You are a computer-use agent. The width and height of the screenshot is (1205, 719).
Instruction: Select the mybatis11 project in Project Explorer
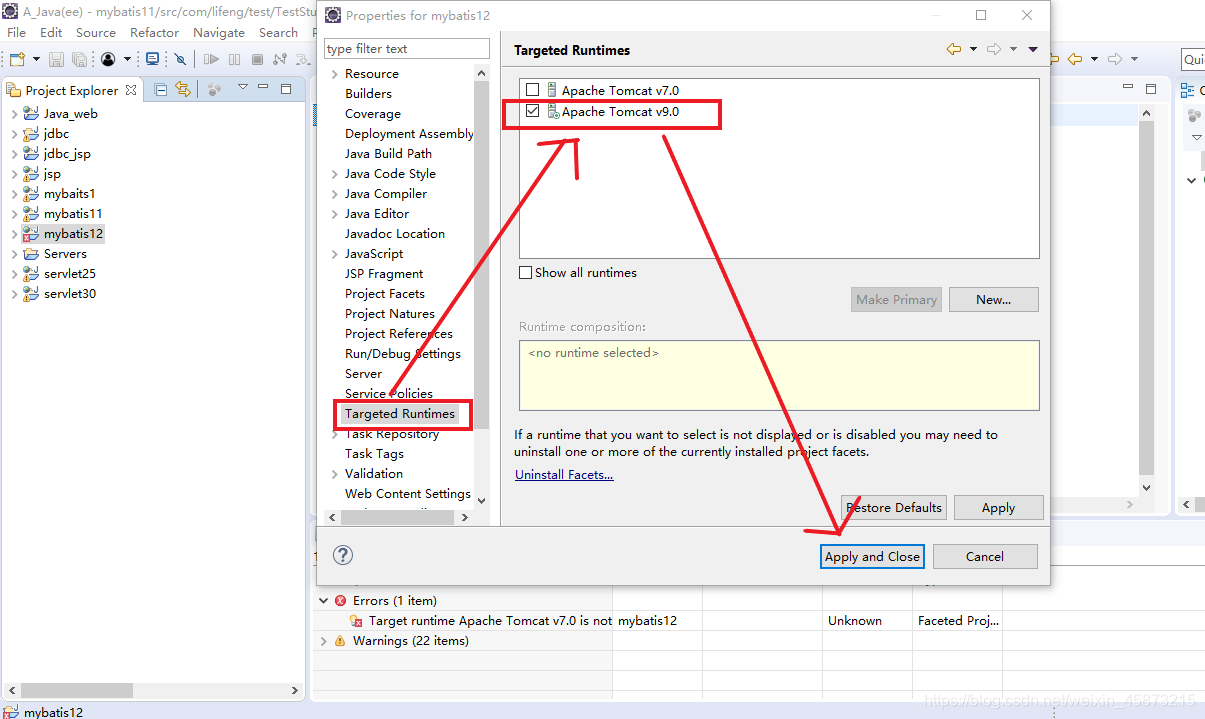pos(73,214)
